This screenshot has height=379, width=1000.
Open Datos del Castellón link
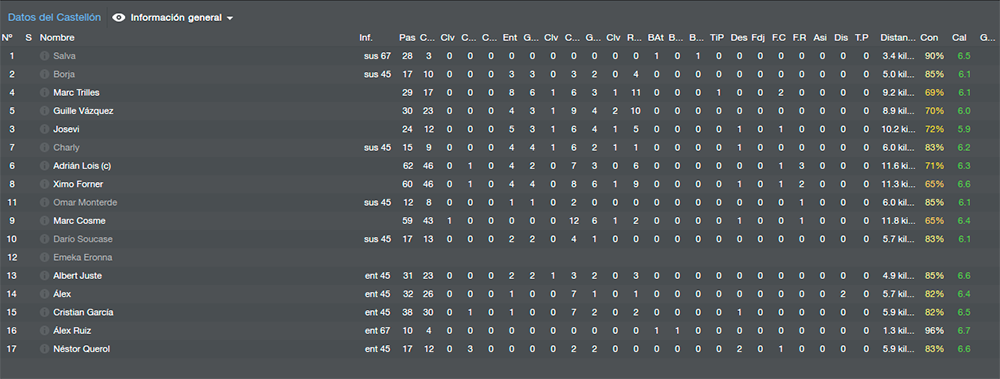54,18
